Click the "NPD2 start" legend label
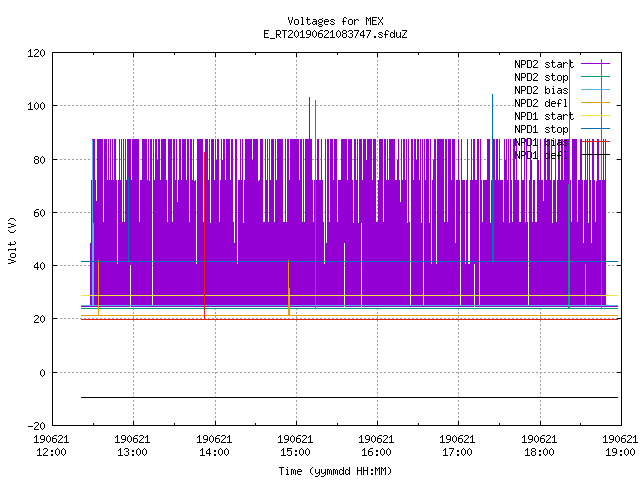This screenshot has width=640, height=480. (x=544, y=64)
